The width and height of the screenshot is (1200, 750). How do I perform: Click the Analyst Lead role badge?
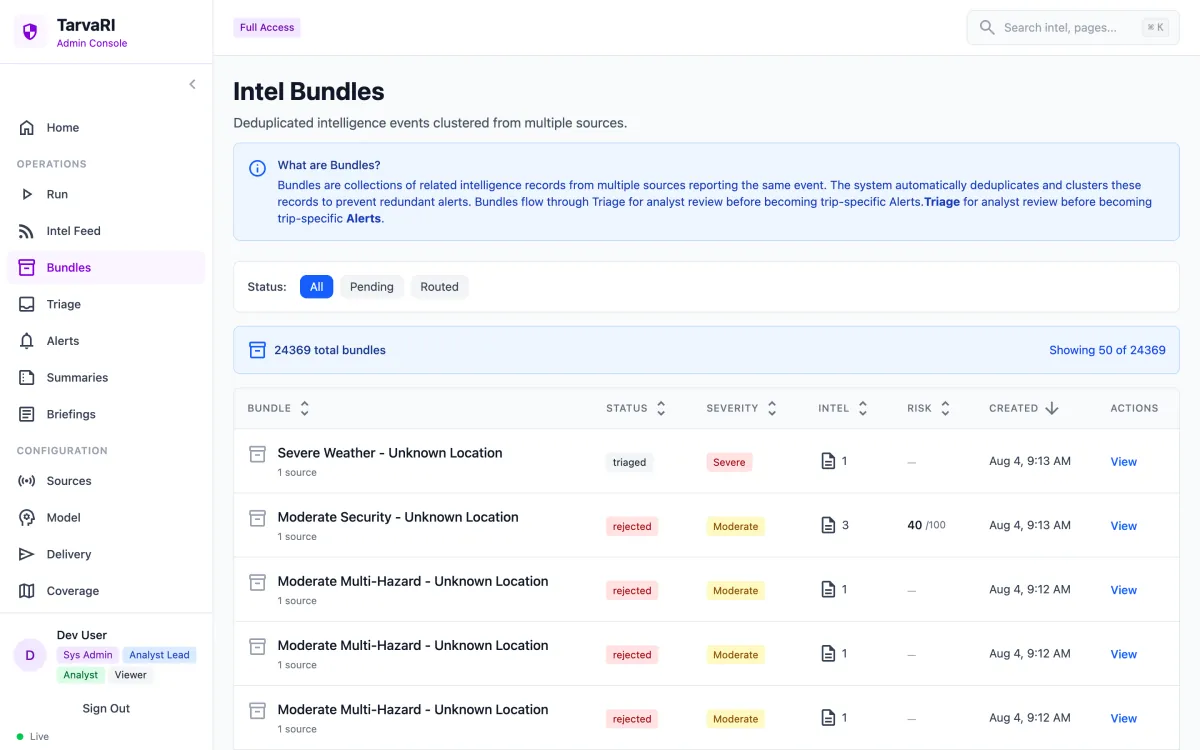[159, 655]
